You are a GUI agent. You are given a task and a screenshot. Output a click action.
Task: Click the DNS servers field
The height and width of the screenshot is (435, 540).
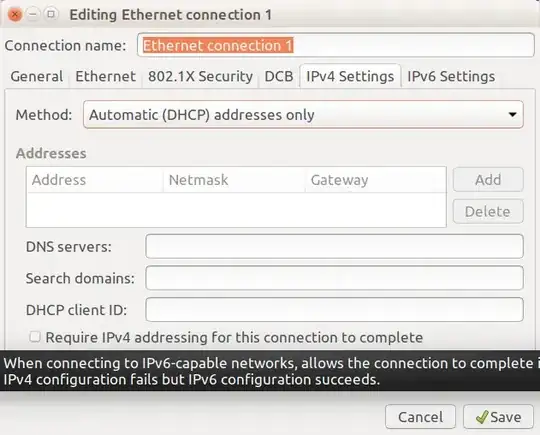(x=334, y=246)
